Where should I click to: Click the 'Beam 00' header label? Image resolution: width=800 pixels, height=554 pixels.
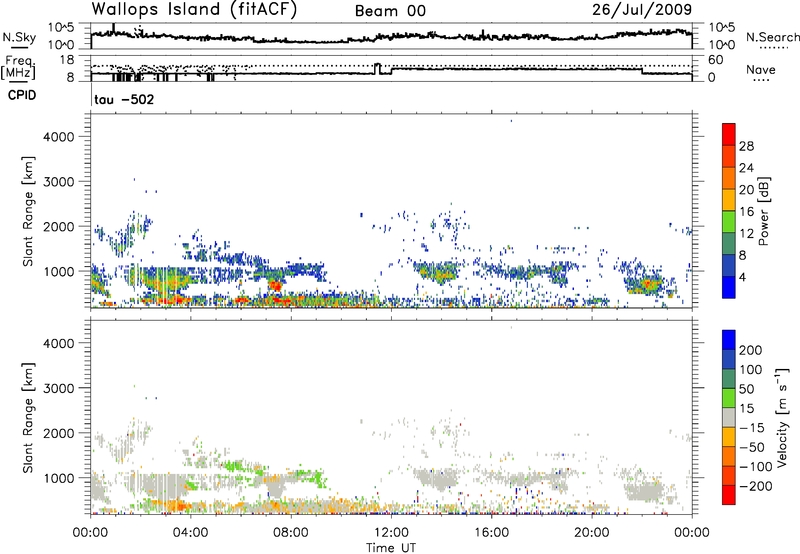(390, 11)
